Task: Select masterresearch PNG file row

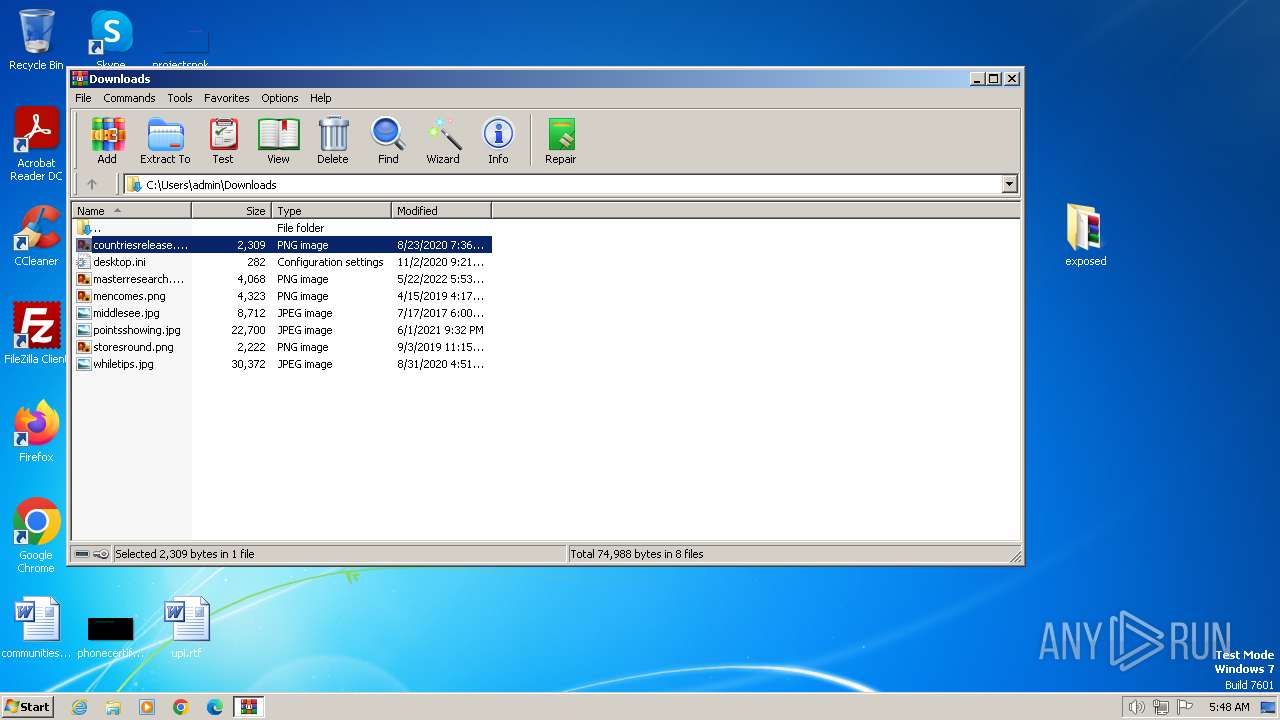Action: tap(282, 279)
